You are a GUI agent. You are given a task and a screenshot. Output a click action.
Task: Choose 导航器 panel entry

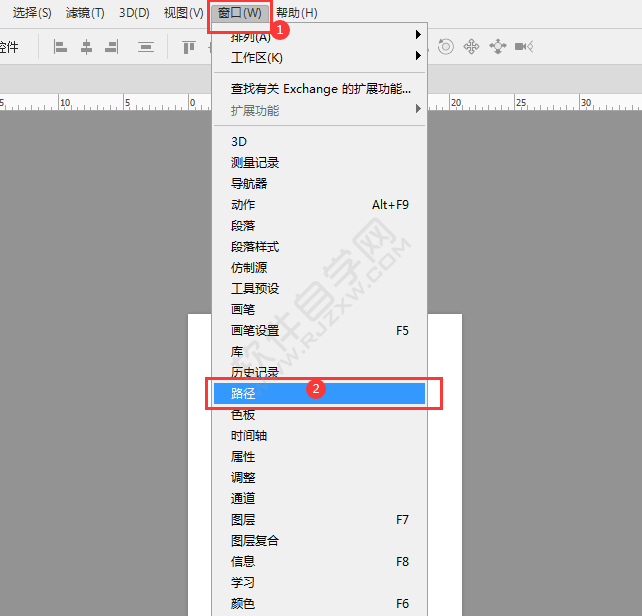tap(319, 183)
